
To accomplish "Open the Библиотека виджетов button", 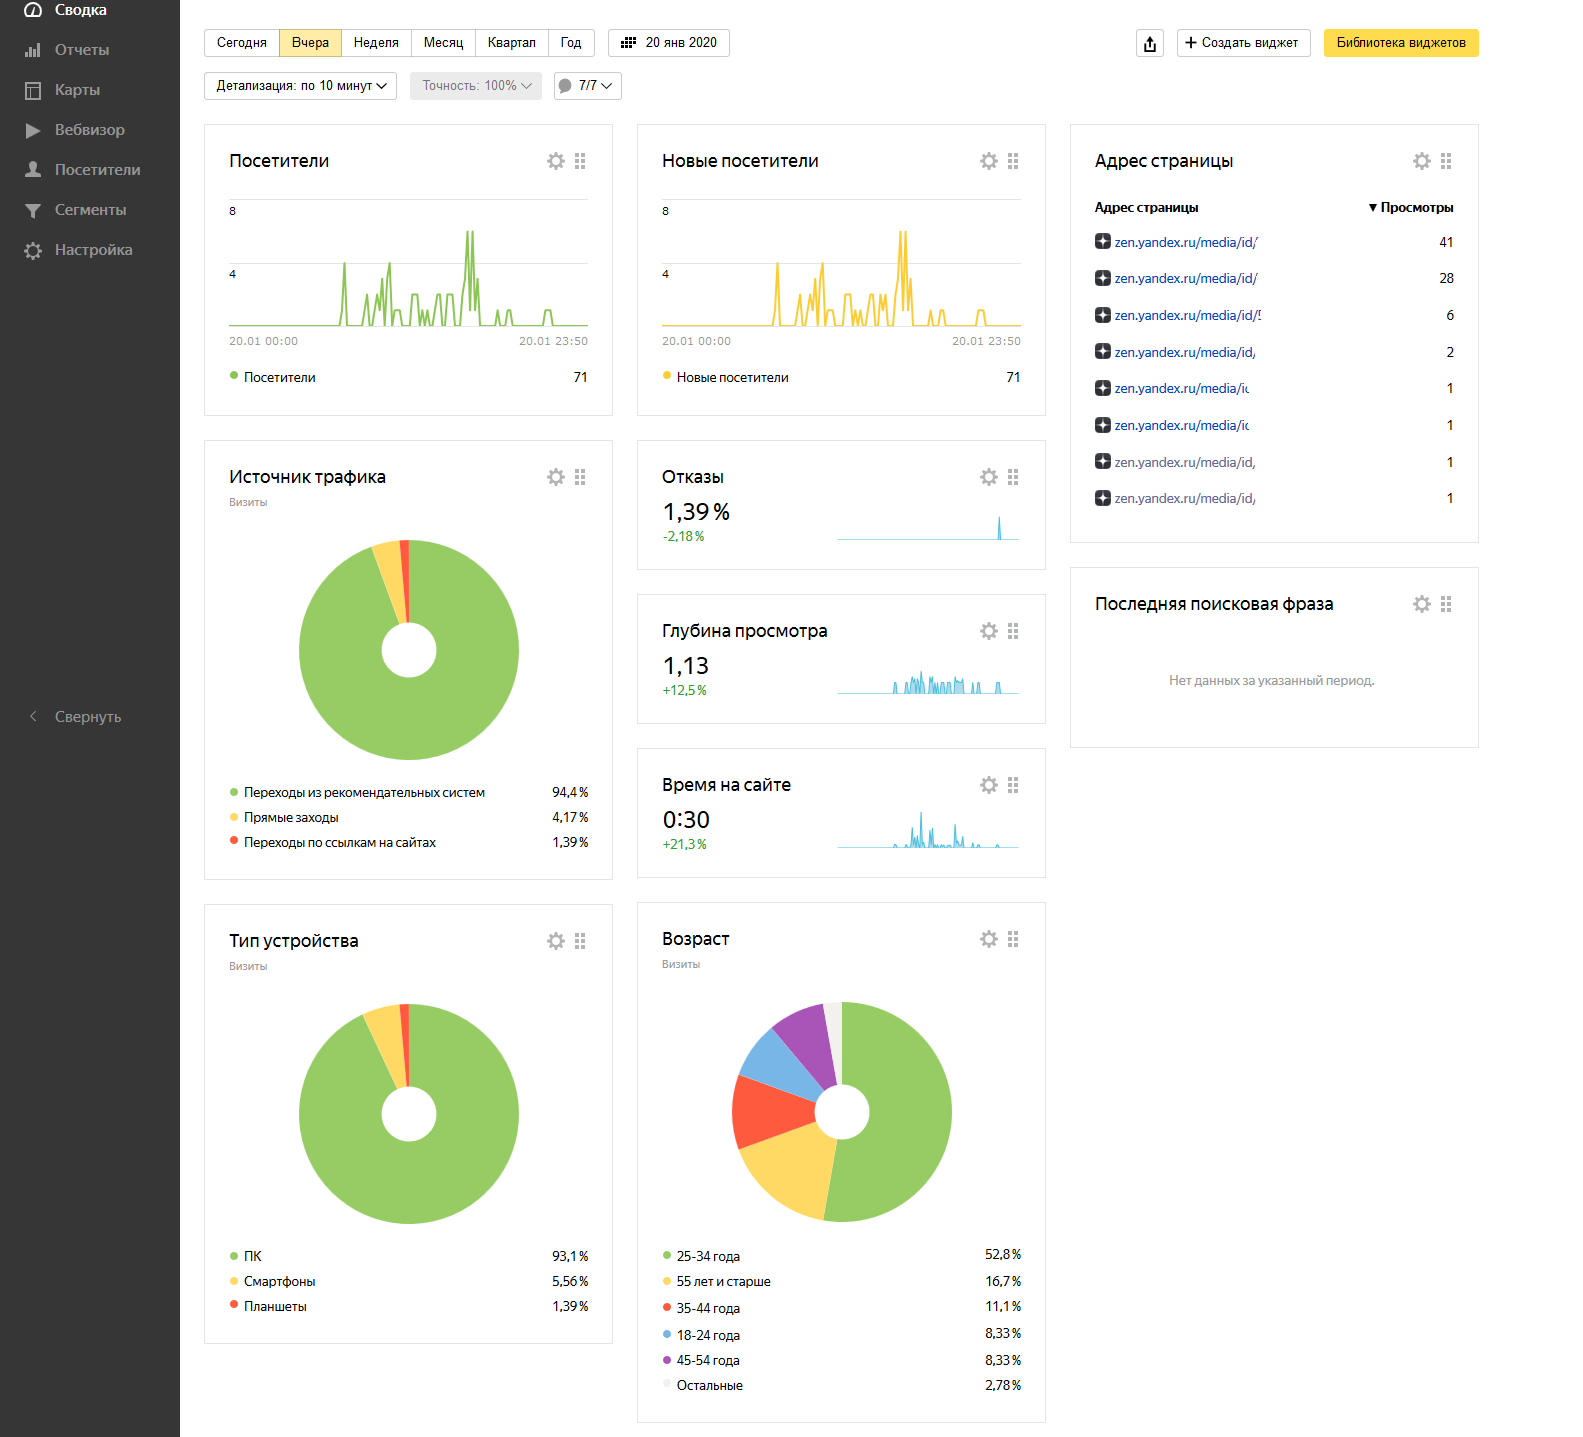I will click(1400, 43).
